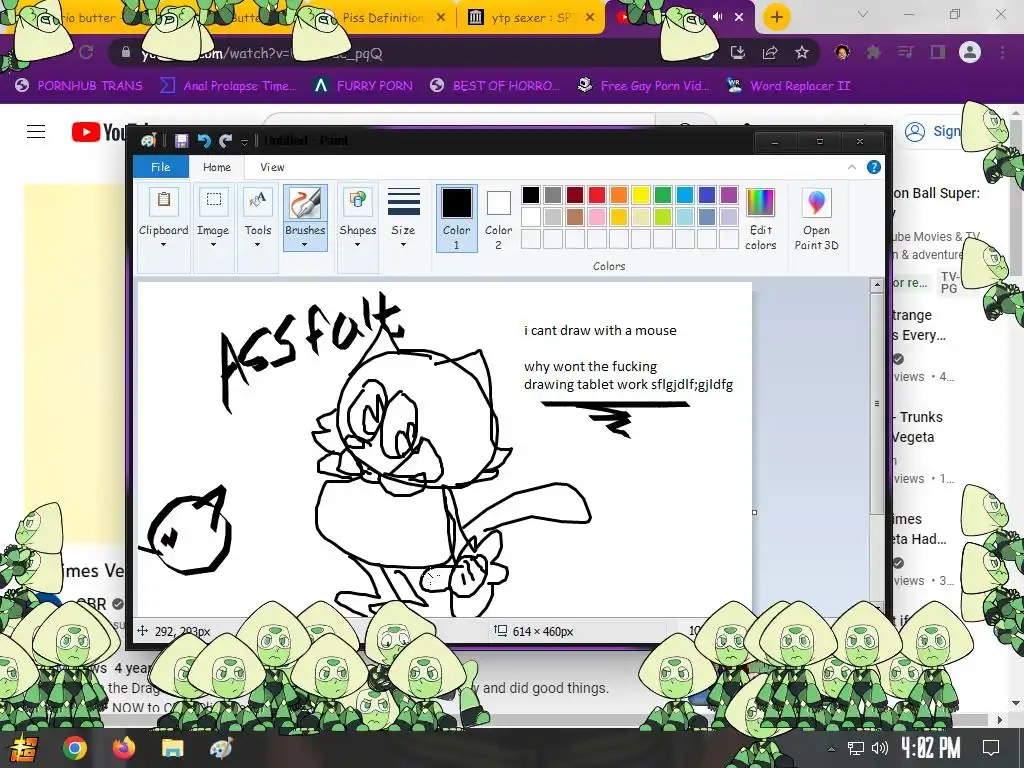Open the BEST OF HORRO... bookmark
Image resolution: width=1024 pixels, height=768 pixels.
point(495,86)
